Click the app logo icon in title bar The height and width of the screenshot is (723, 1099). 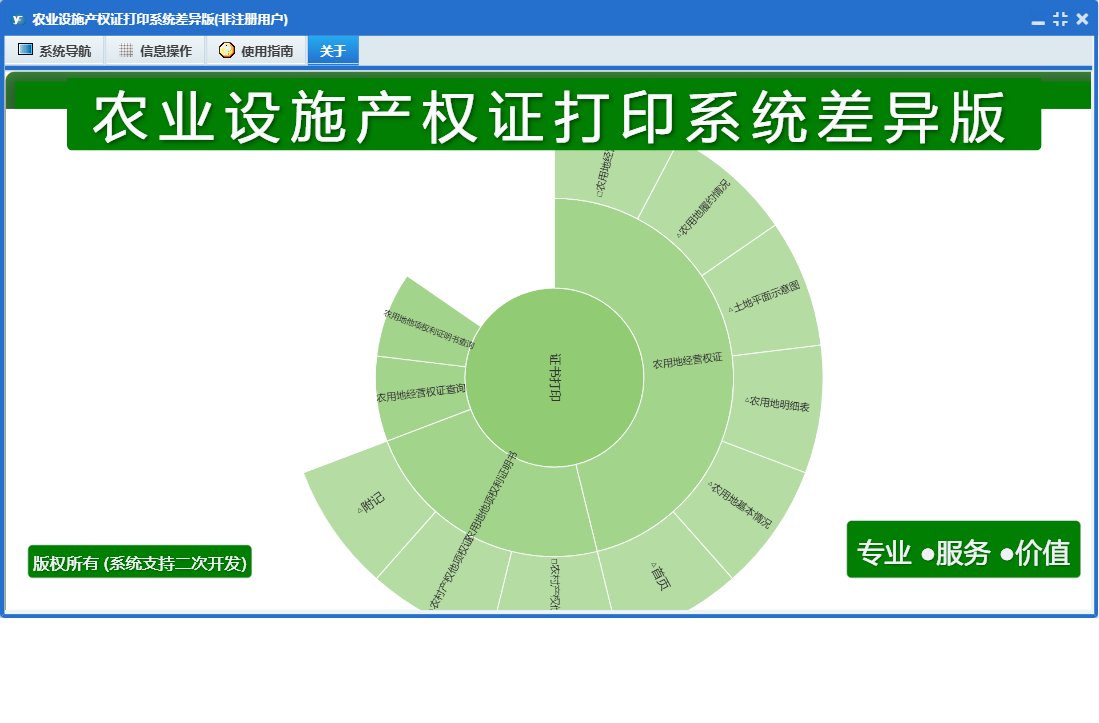17,19
